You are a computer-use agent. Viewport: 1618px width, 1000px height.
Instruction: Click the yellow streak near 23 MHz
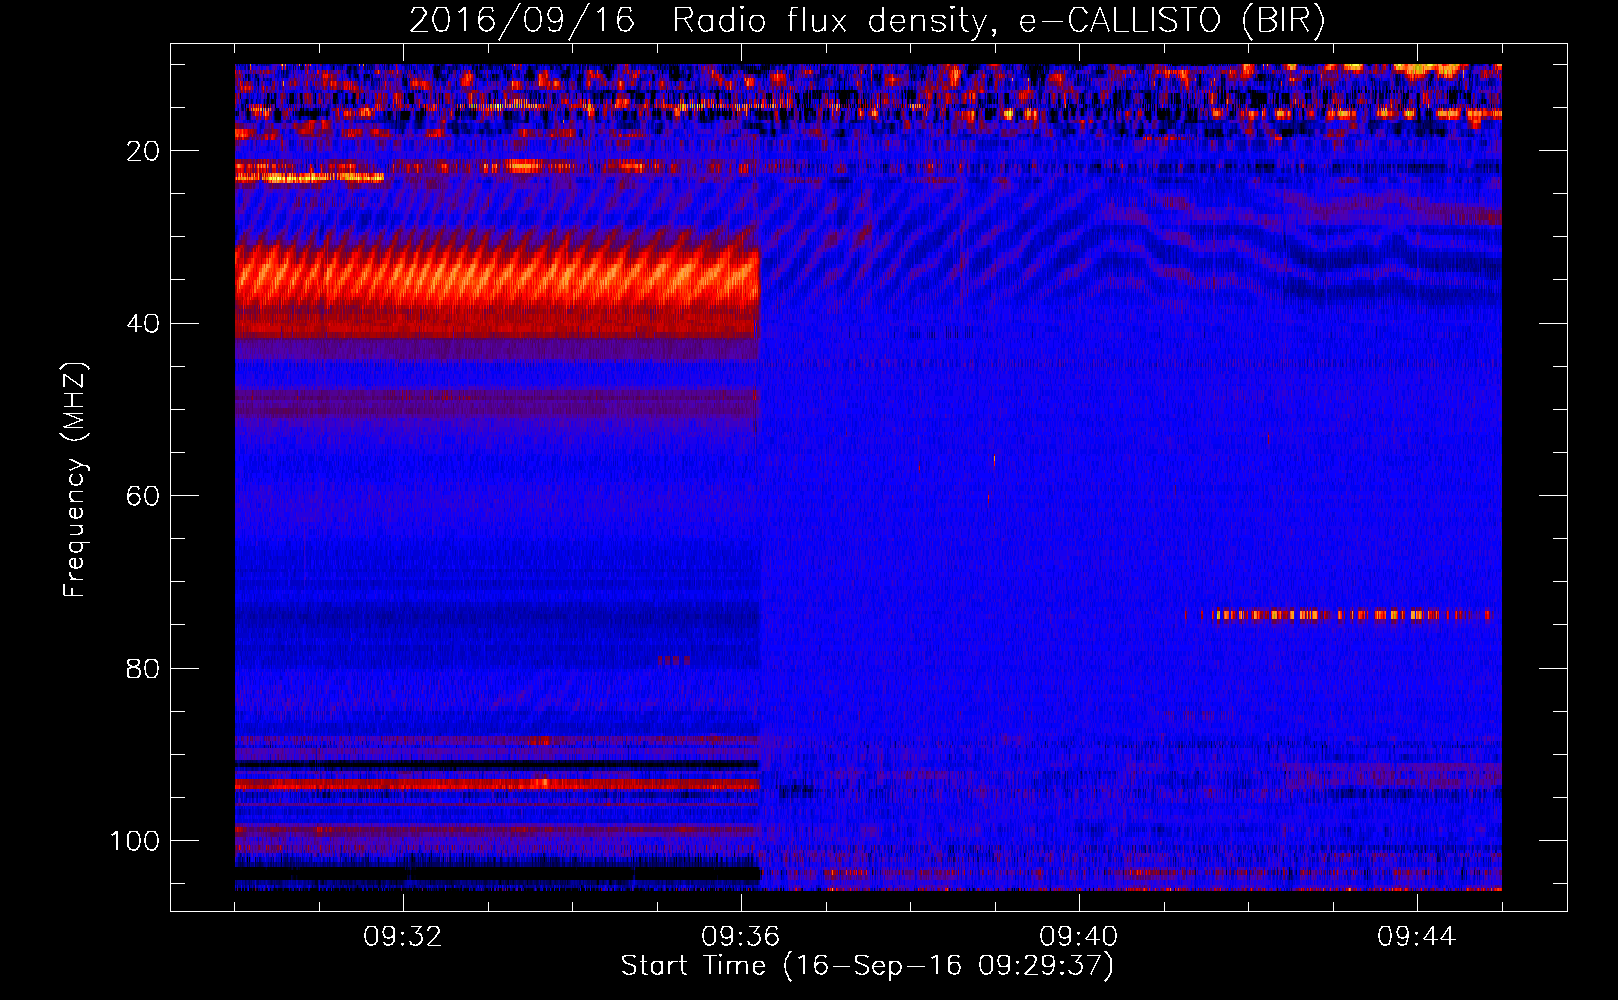point(310,178)
